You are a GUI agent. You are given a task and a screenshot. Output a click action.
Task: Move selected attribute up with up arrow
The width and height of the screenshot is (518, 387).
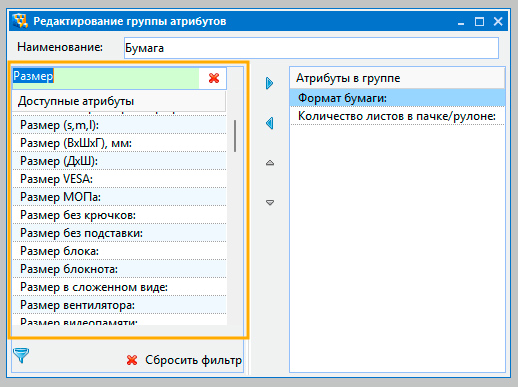(270, 163)
